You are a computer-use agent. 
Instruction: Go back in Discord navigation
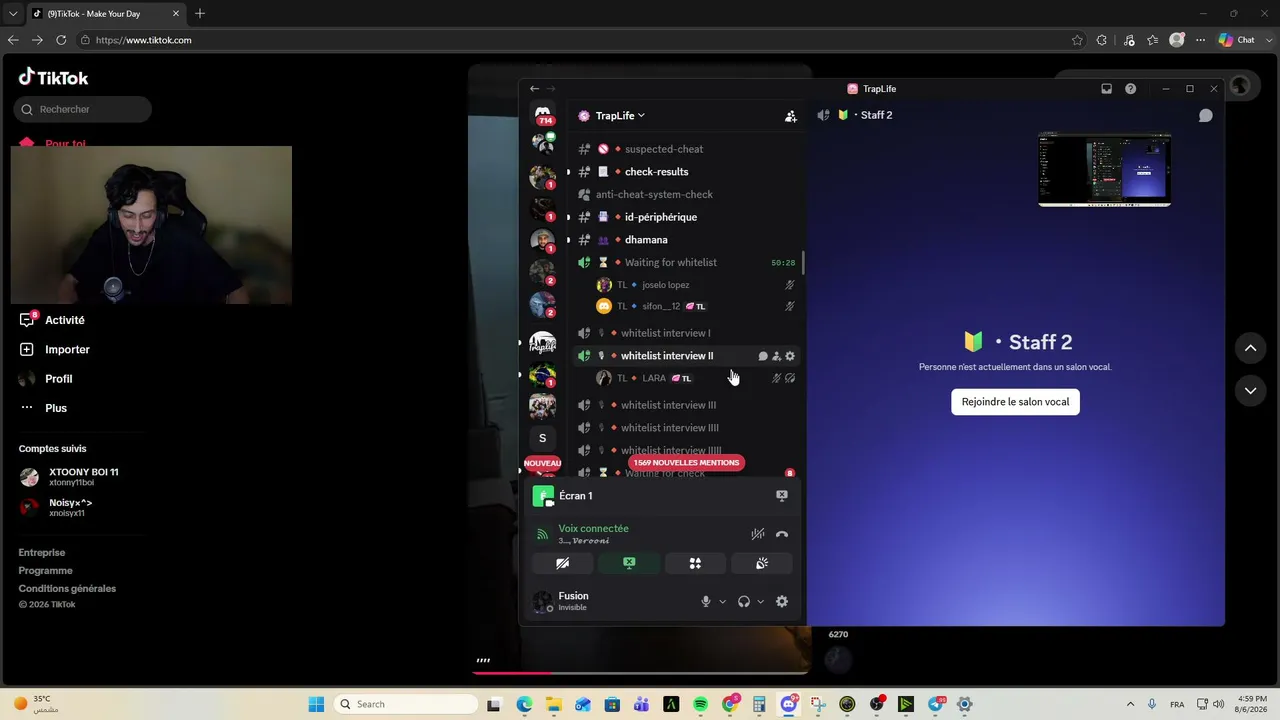534,89
